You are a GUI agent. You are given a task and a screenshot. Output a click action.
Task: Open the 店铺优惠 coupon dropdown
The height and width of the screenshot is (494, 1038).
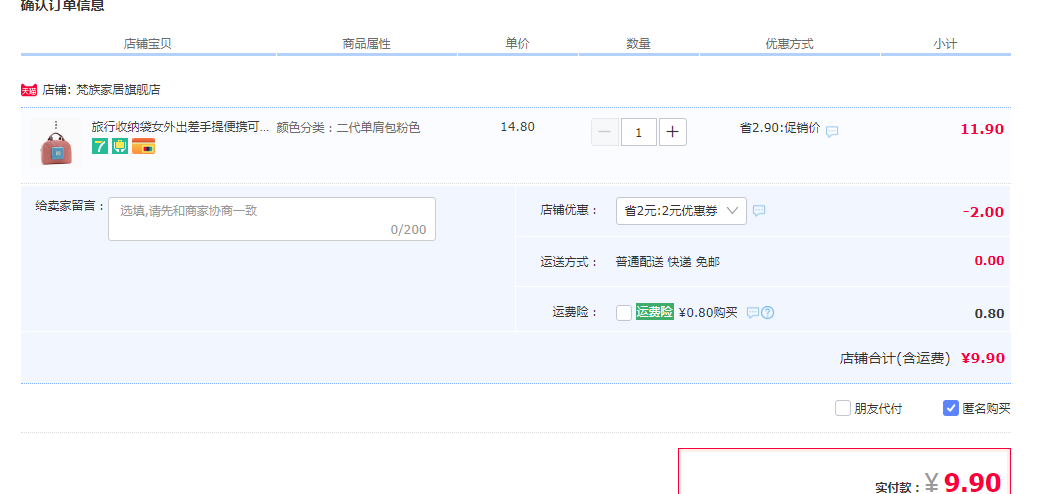point(681,211)
